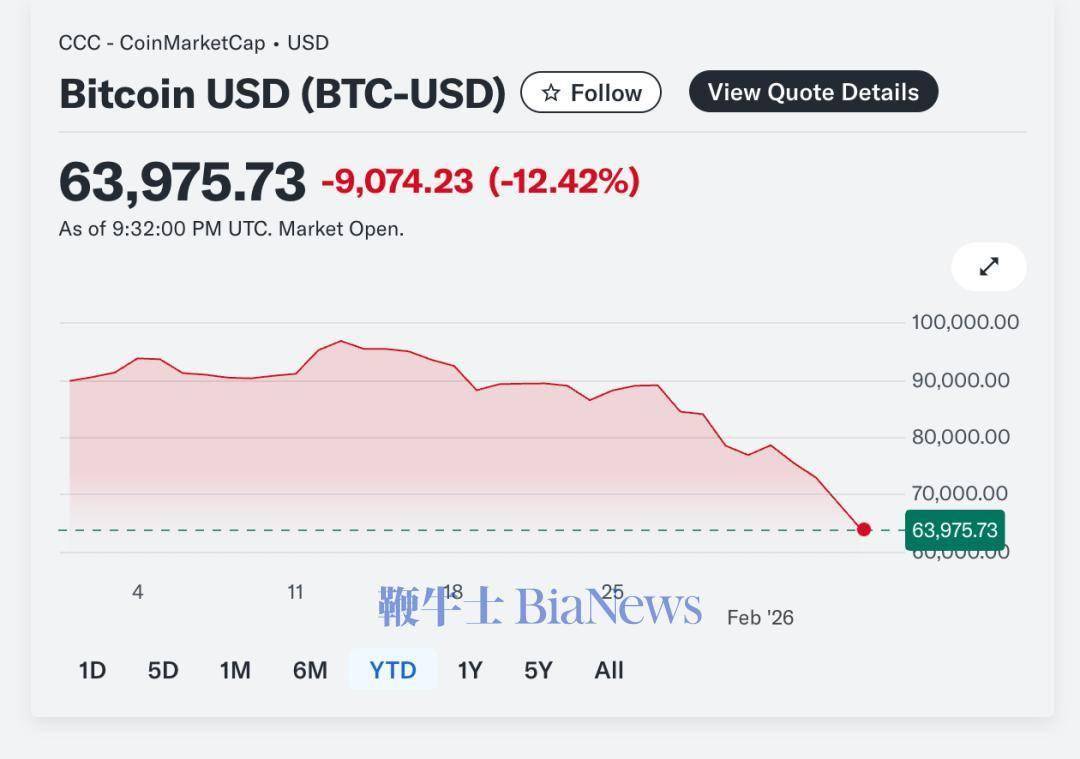Click CCC - CoinMarketCap source text

pyautogui.click(x=162, y=43)
